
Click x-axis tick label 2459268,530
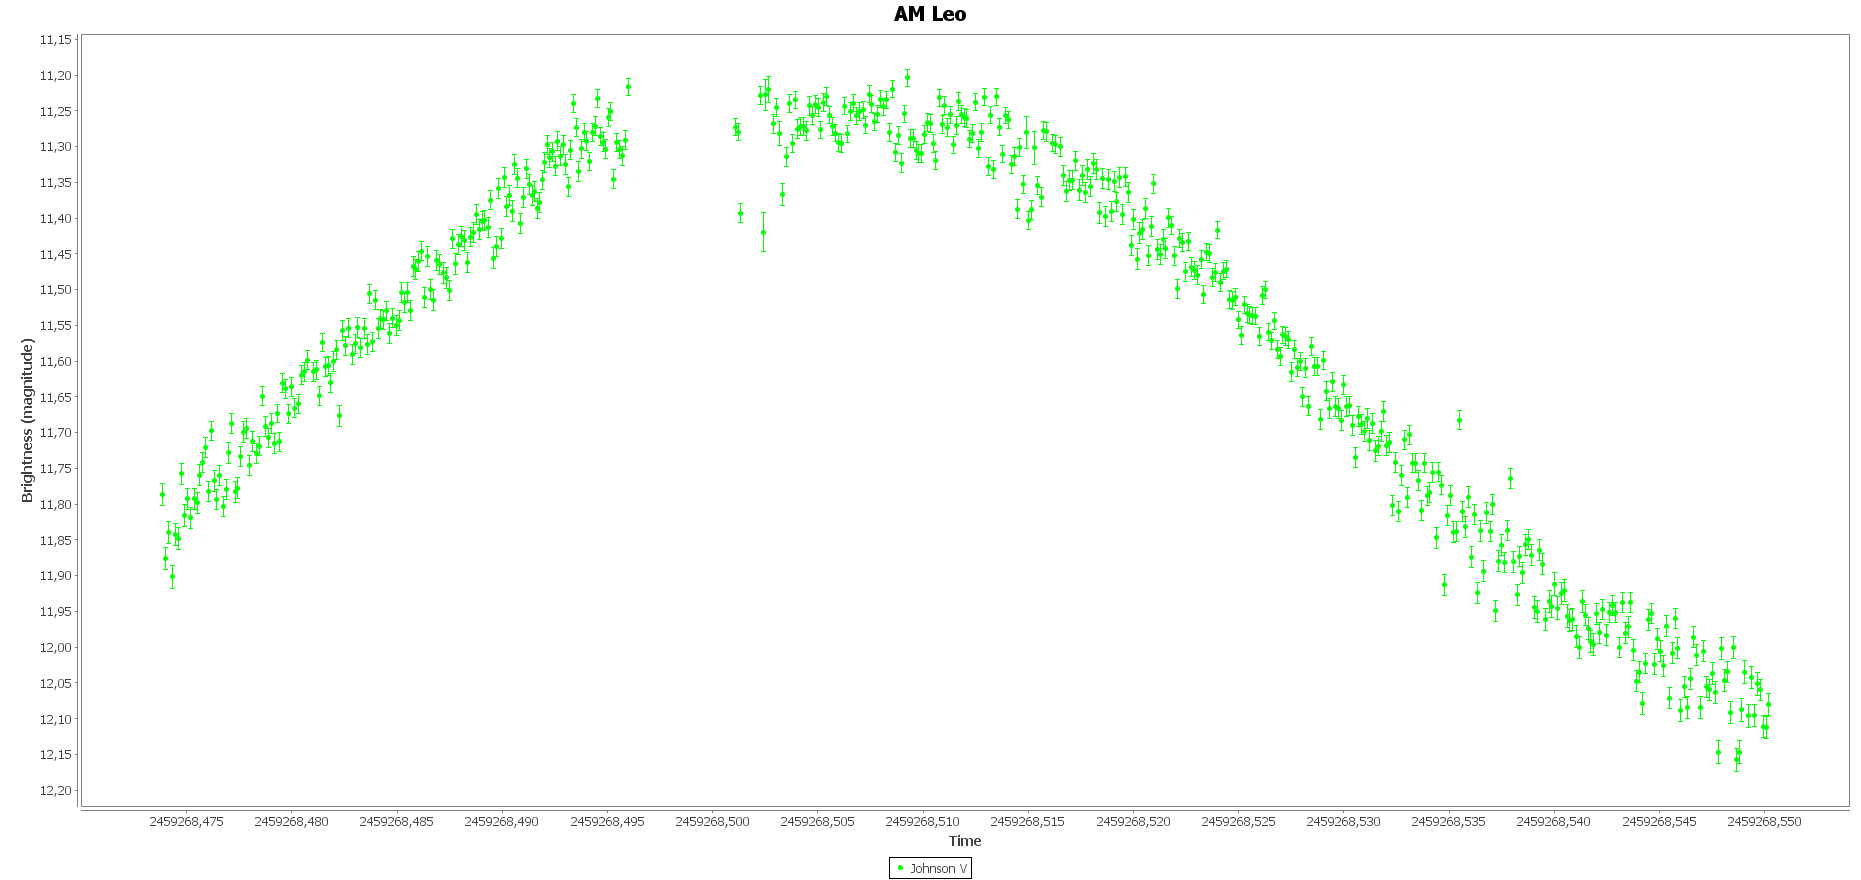1344,821
